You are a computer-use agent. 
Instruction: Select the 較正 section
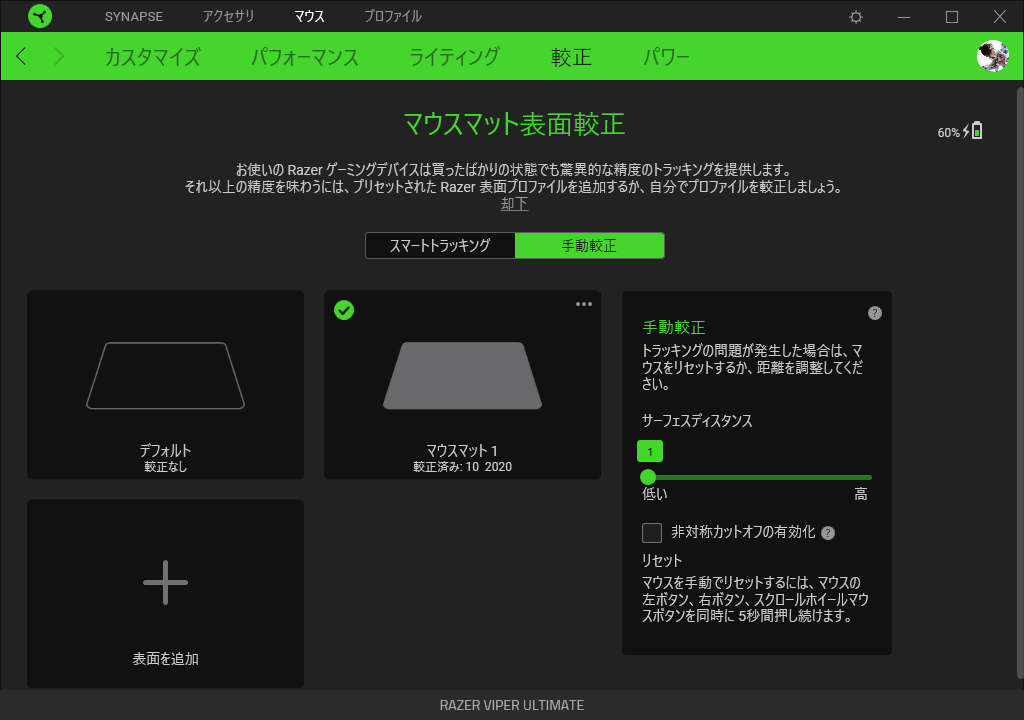point(571,57)
